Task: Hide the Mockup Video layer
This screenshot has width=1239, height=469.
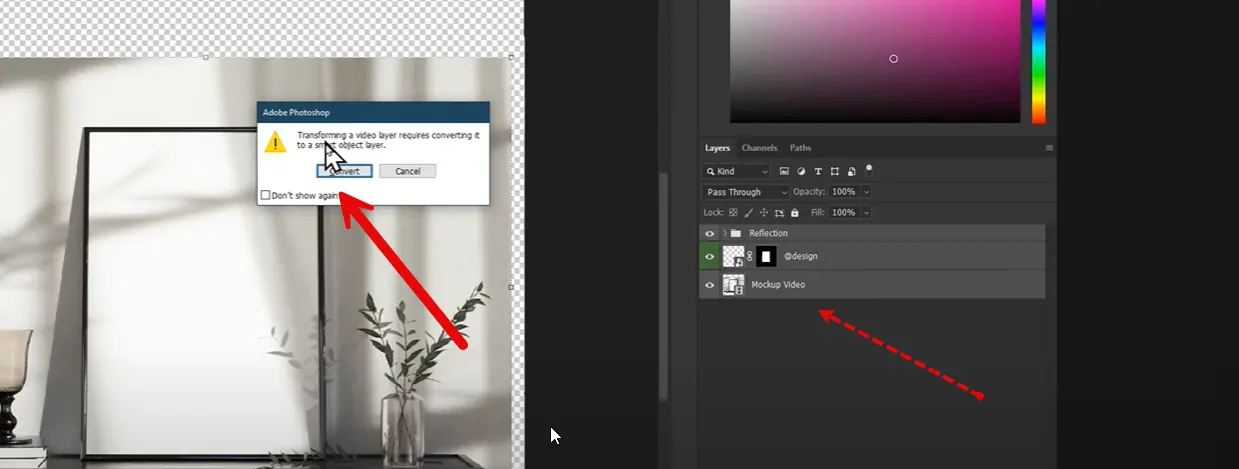Action: (x=710, y=285)
